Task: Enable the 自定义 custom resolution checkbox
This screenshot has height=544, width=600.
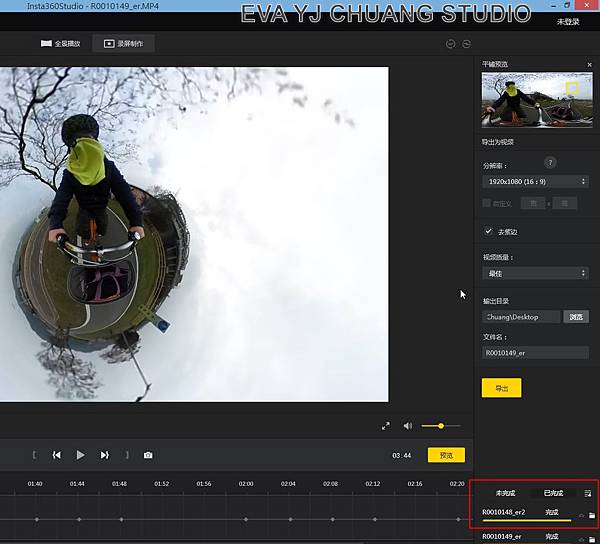Action: [487, 203]
